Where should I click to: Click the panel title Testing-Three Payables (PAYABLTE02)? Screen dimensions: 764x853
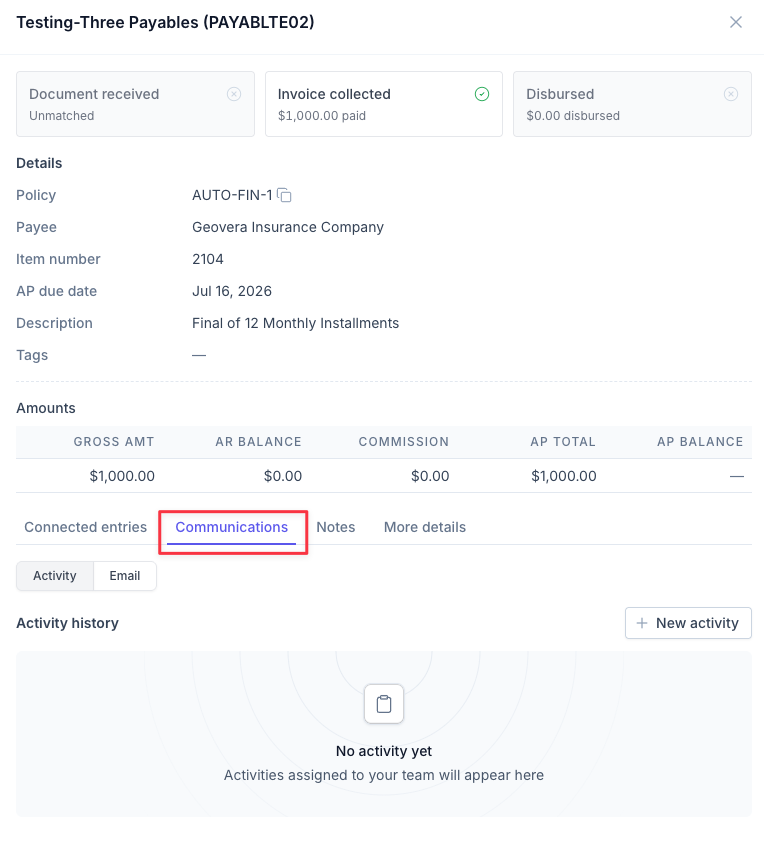click(165, 22)
